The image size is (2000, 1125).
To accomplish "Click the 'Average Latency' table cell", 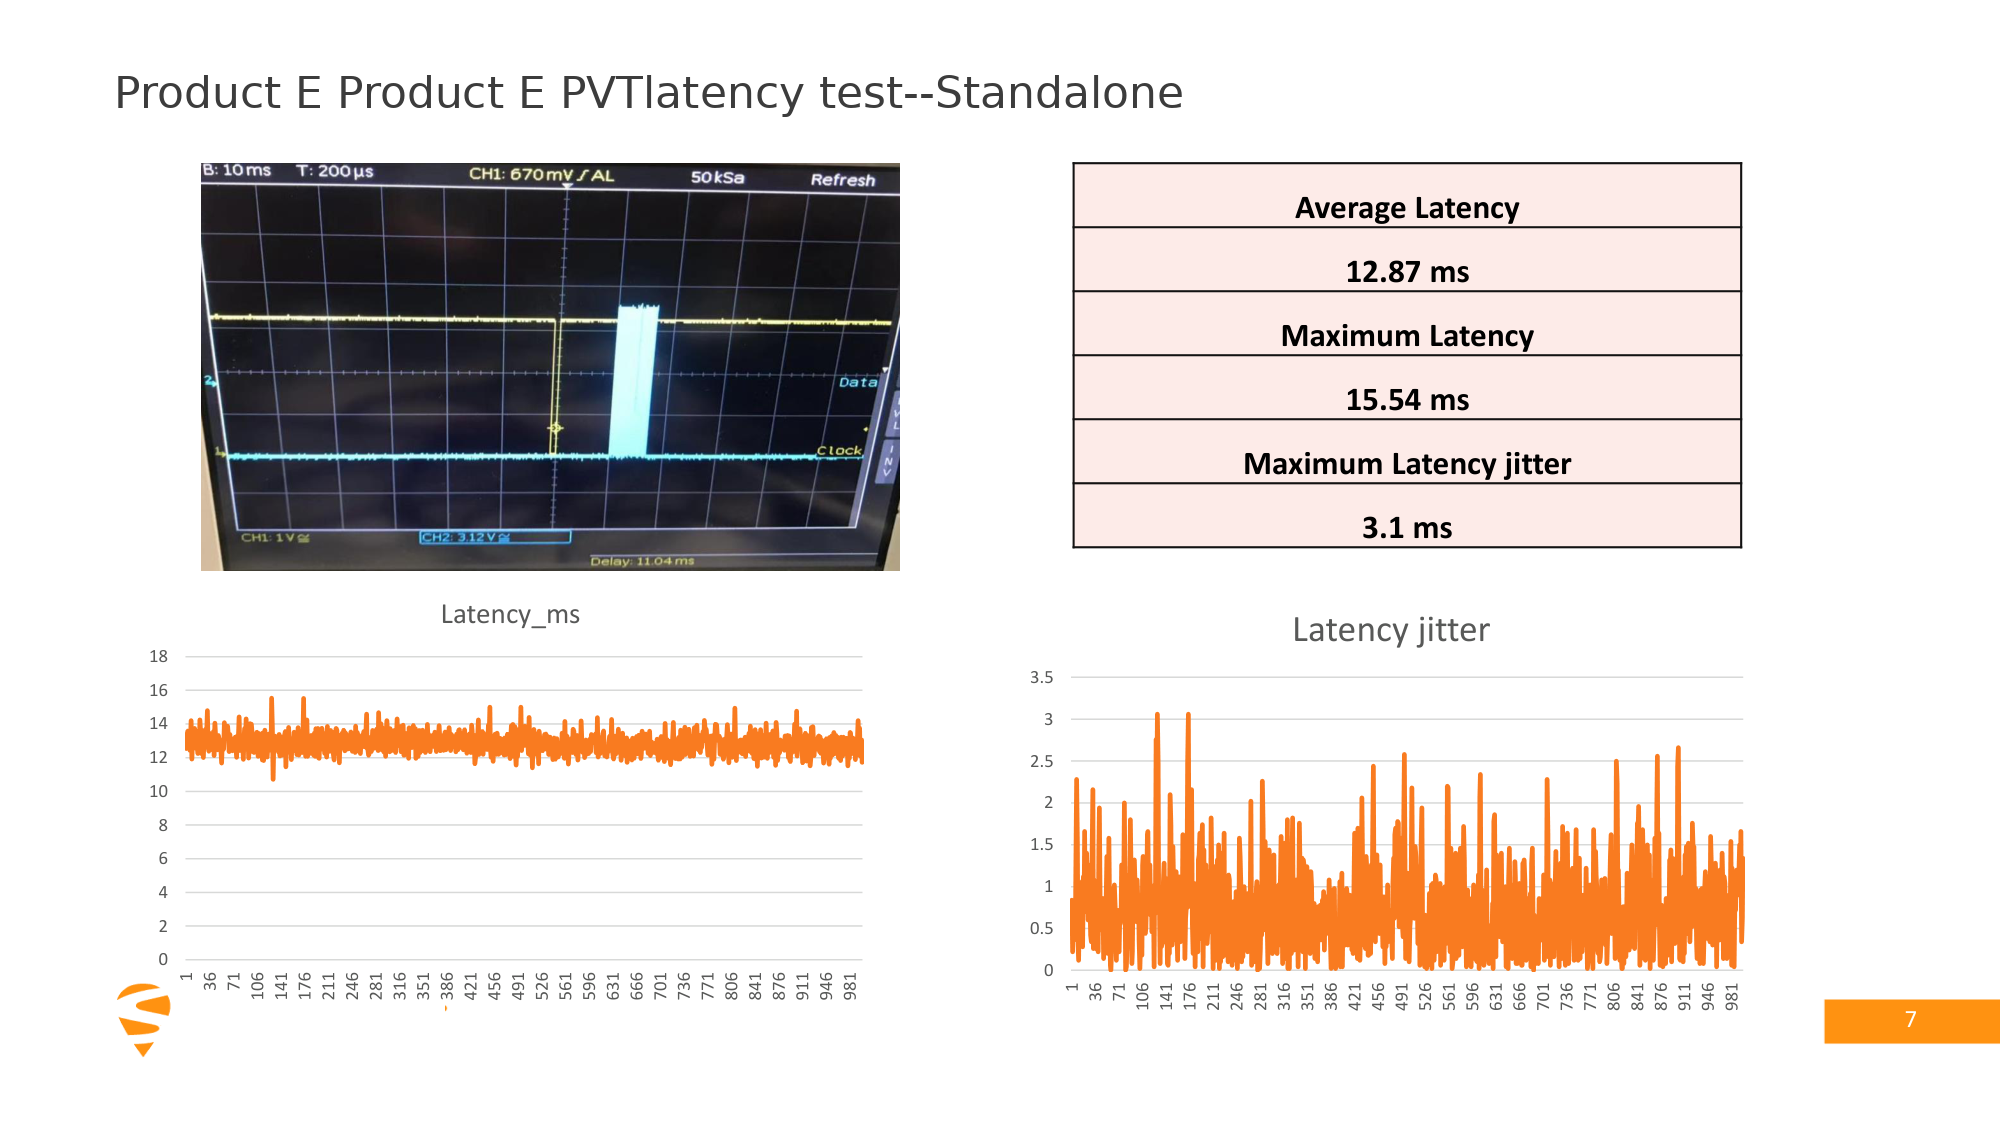I will [x=1407, y=196].
